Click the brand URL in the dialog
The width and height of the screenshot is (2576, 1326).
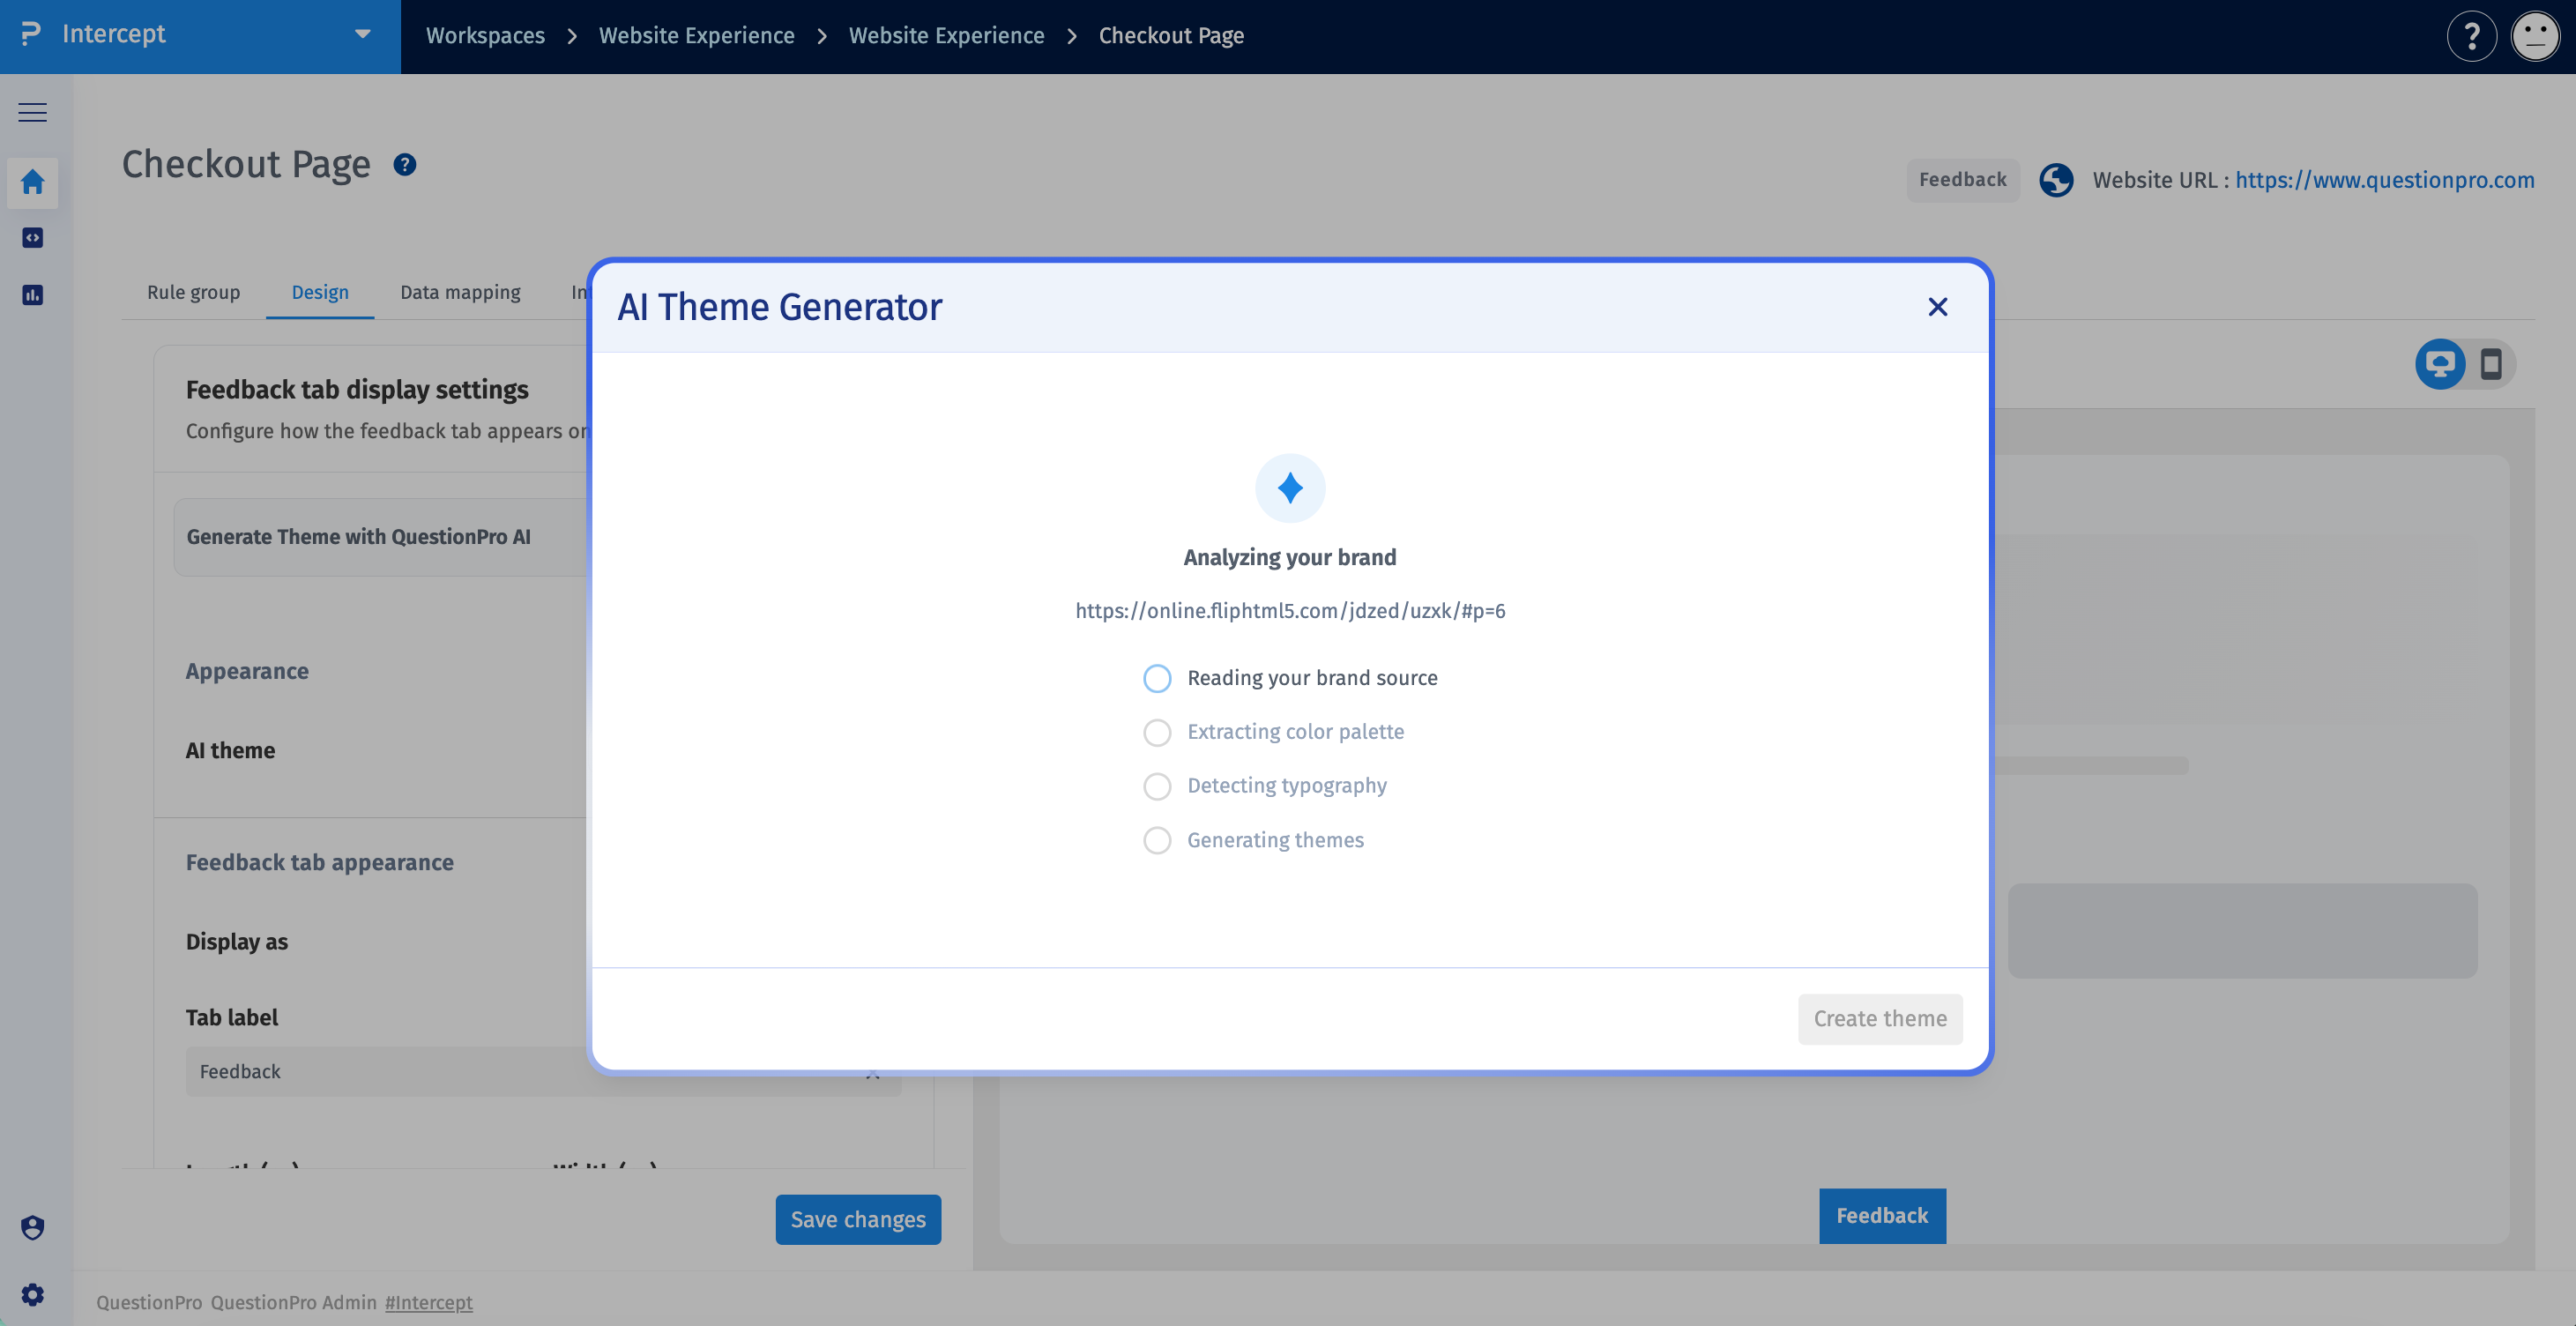[x=1290, y=611]
